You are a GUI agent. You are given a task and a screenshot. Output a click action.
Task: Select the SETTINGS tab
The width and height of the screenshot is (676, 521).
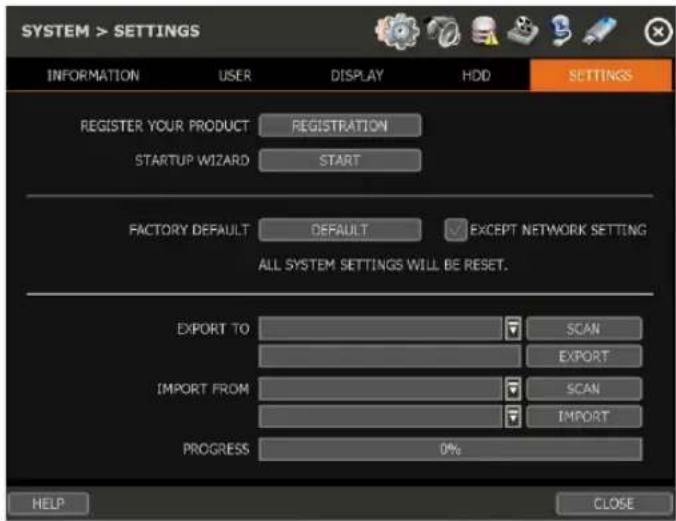tap(601, 75)
